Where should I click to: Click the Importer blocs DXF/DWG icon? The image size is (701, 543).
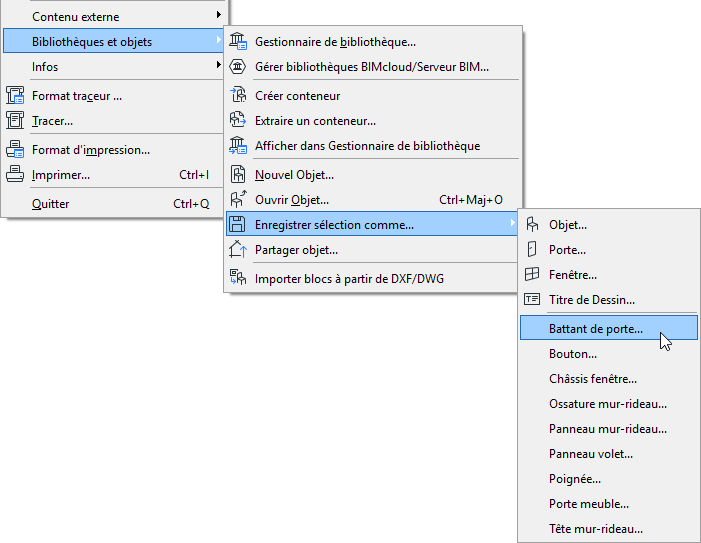pos(238,278)
